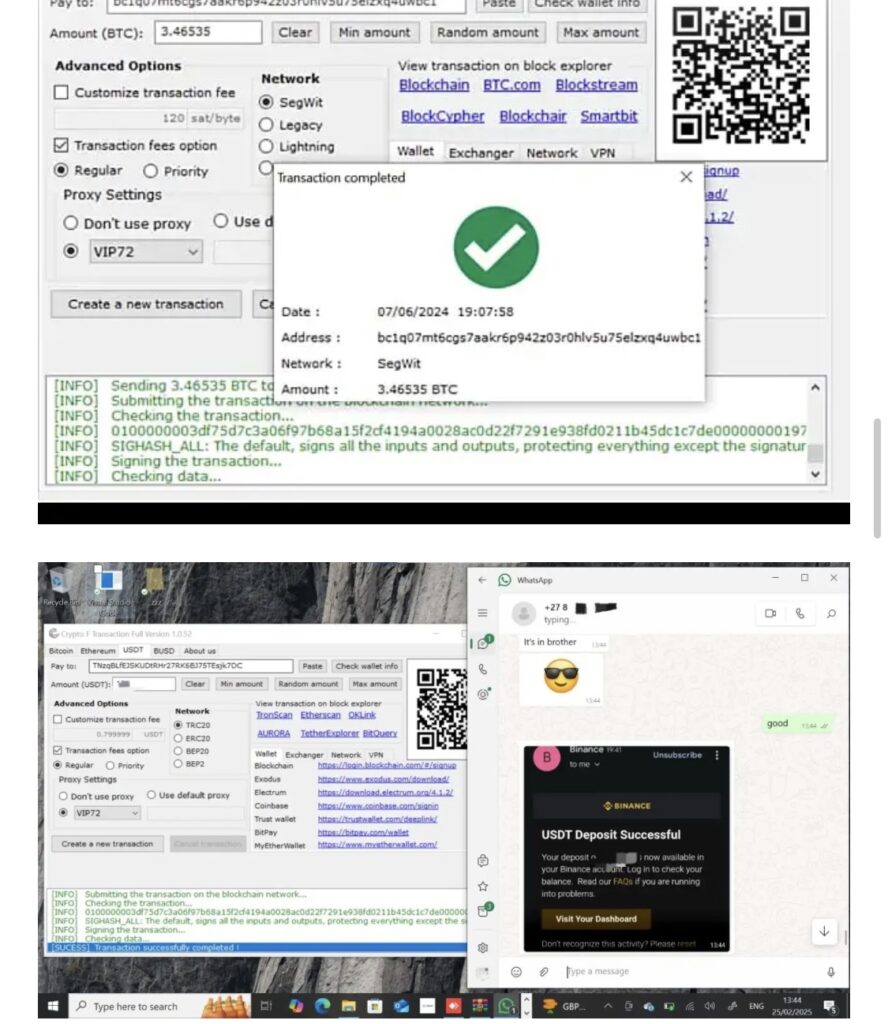Choose Use default proxy option
The width and height of the screenshot is (888, 1024).
pos(152,796)
